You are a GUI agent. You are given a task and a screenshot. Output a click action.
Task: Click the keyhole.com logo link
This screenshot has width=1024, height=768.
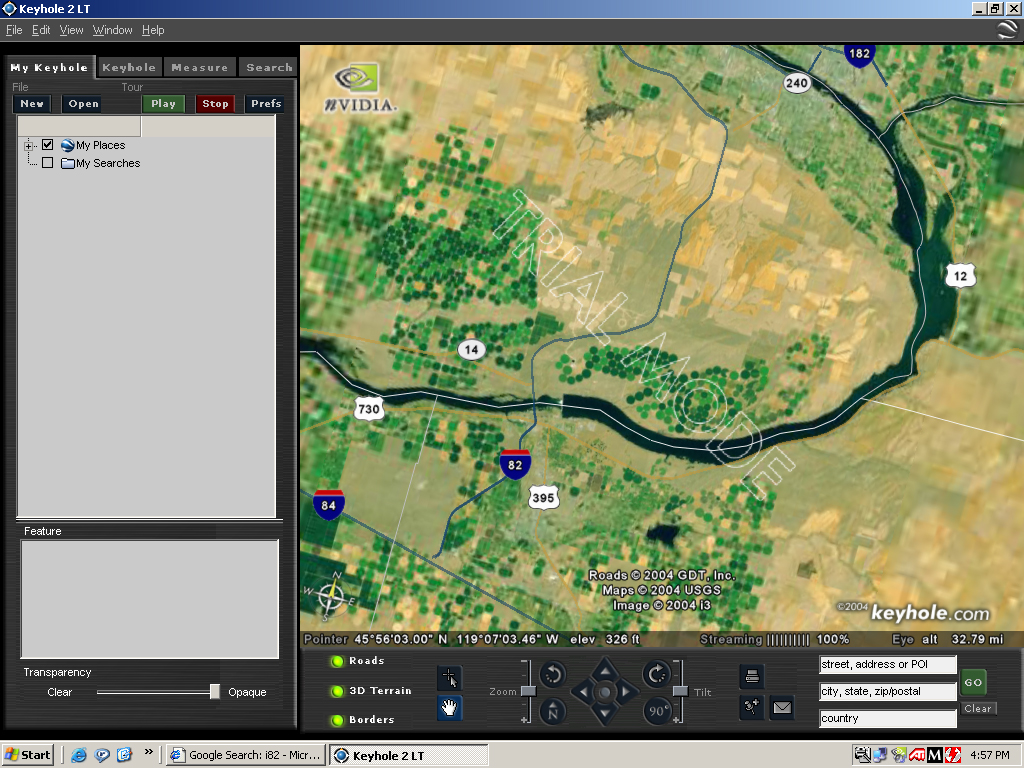click(x=931, y=613)
